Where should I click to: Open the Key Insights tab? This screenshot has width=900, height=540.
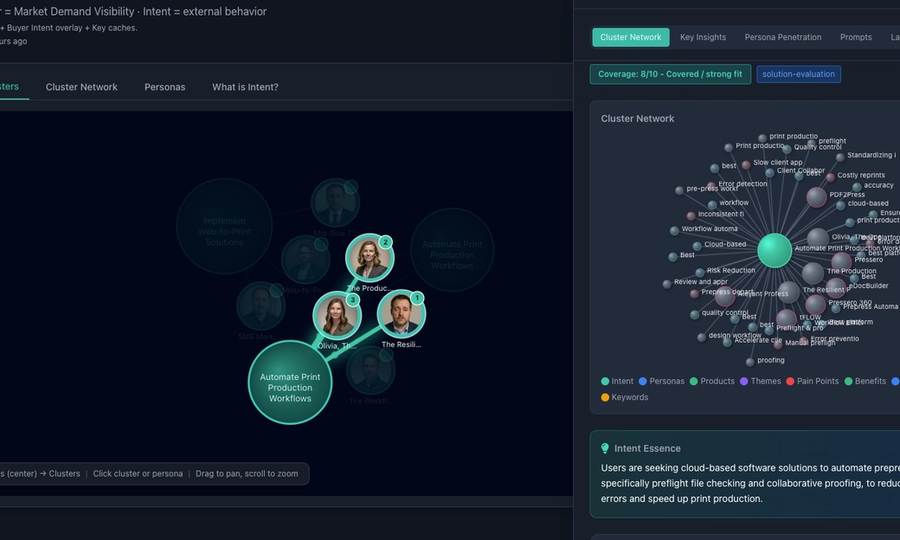click(703, 37)
